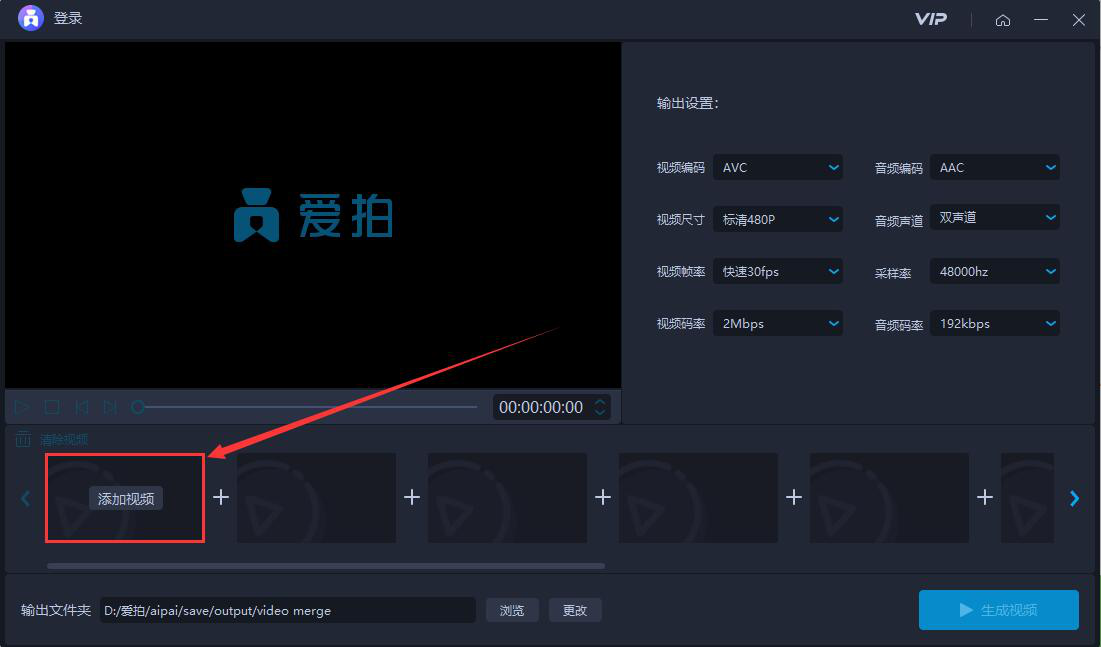The height and width of the screenshot is (647, 1101).
Task: Click the preview seek slider handle
Action: tap(138, 407)
